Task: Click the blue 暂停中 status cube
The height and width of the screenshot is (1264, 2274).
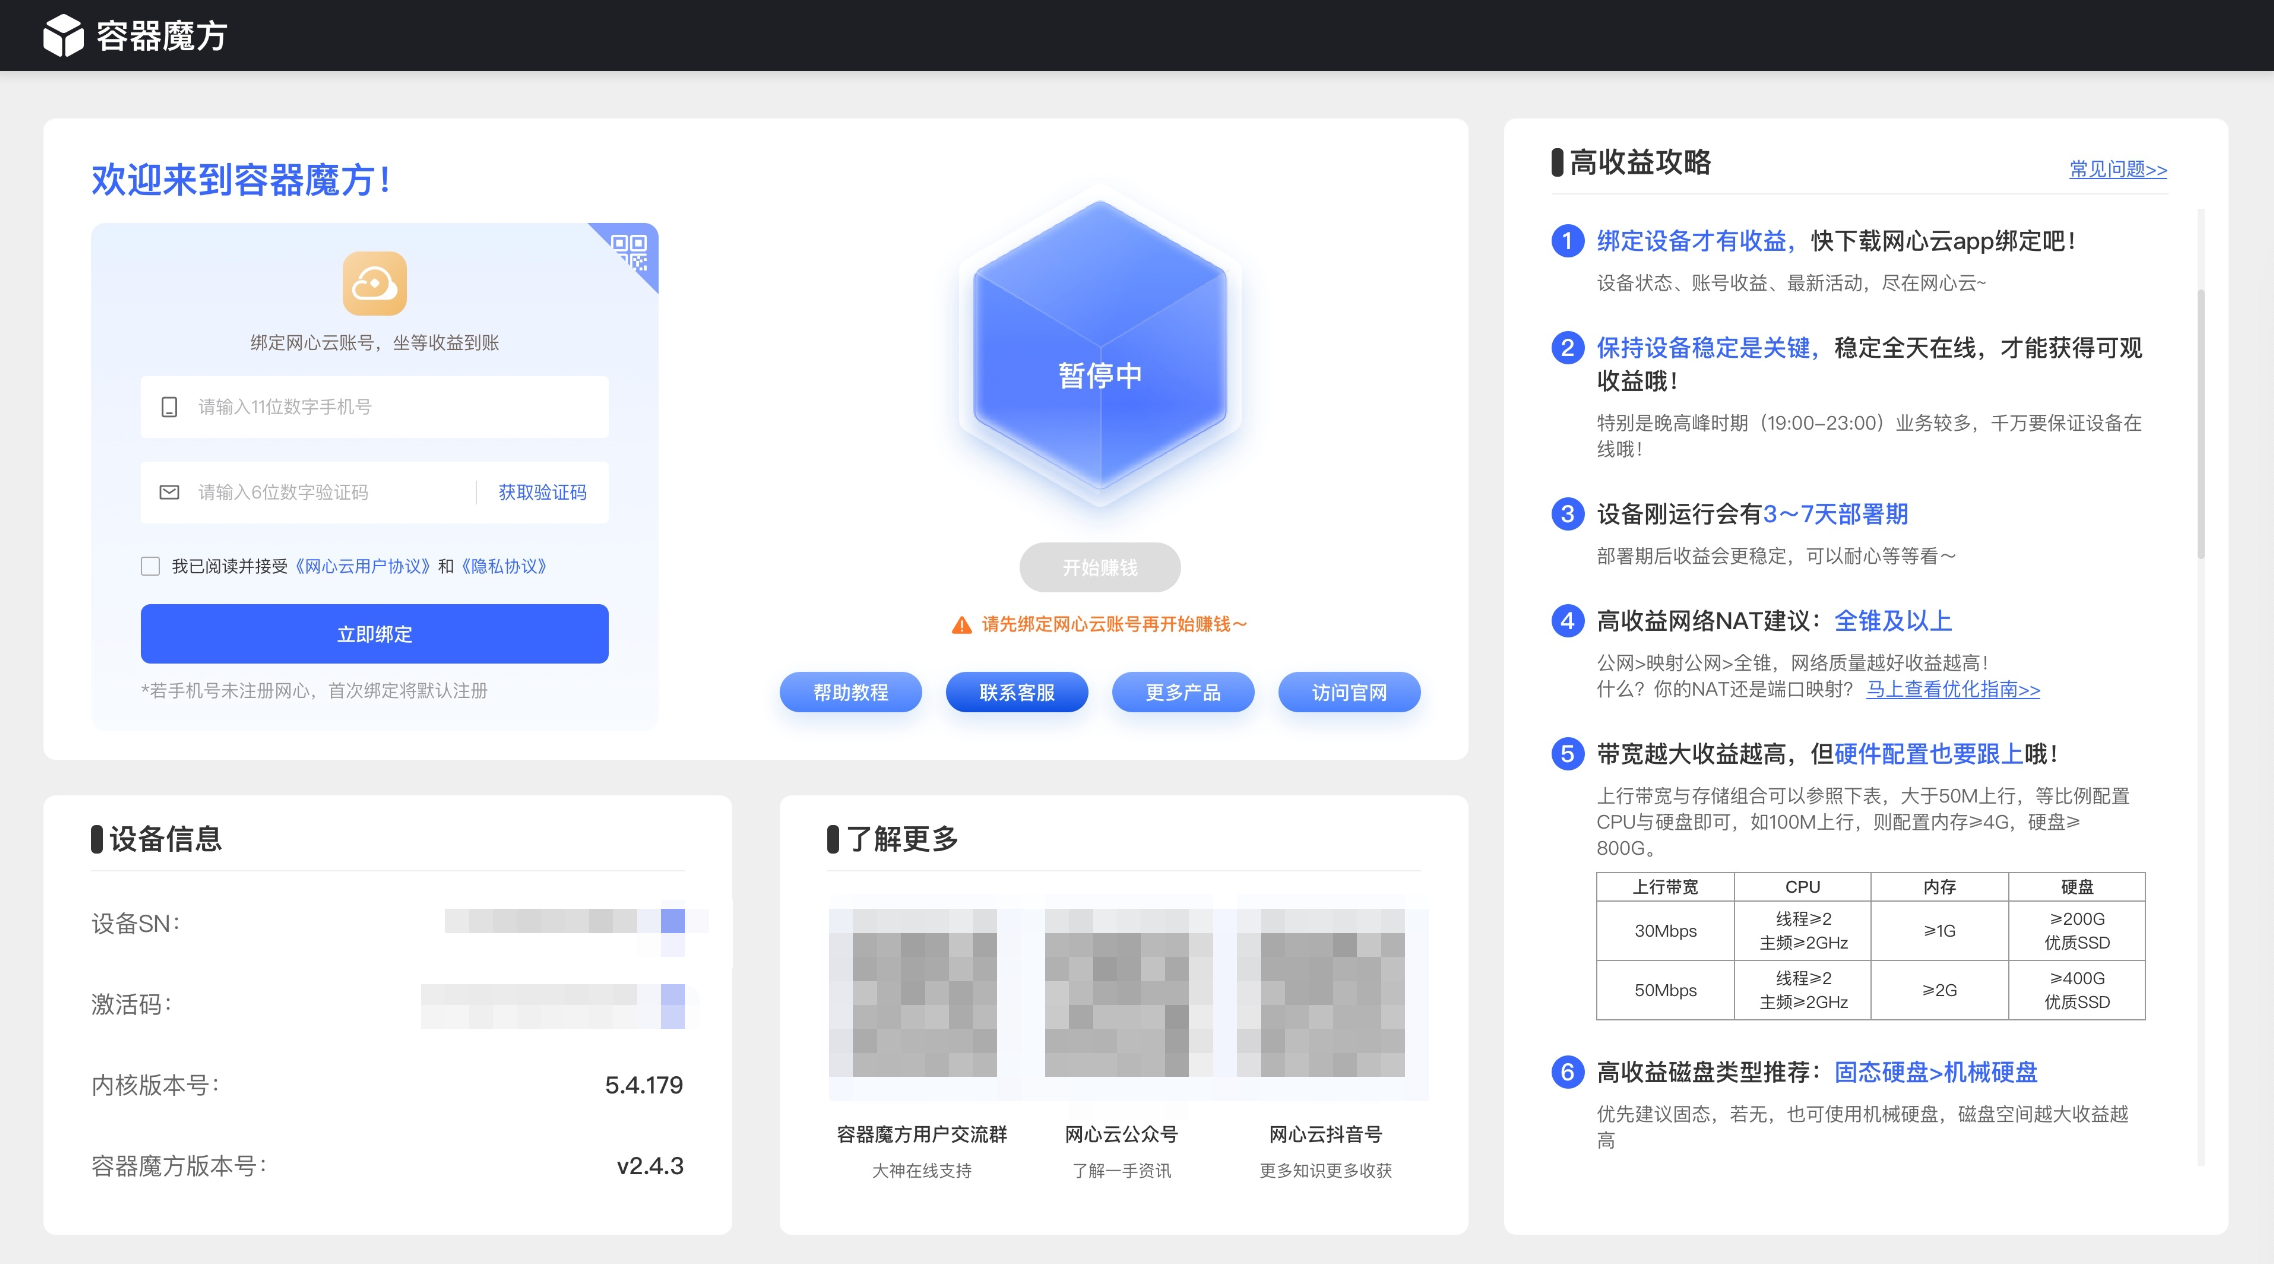Action: [1100, 345]
